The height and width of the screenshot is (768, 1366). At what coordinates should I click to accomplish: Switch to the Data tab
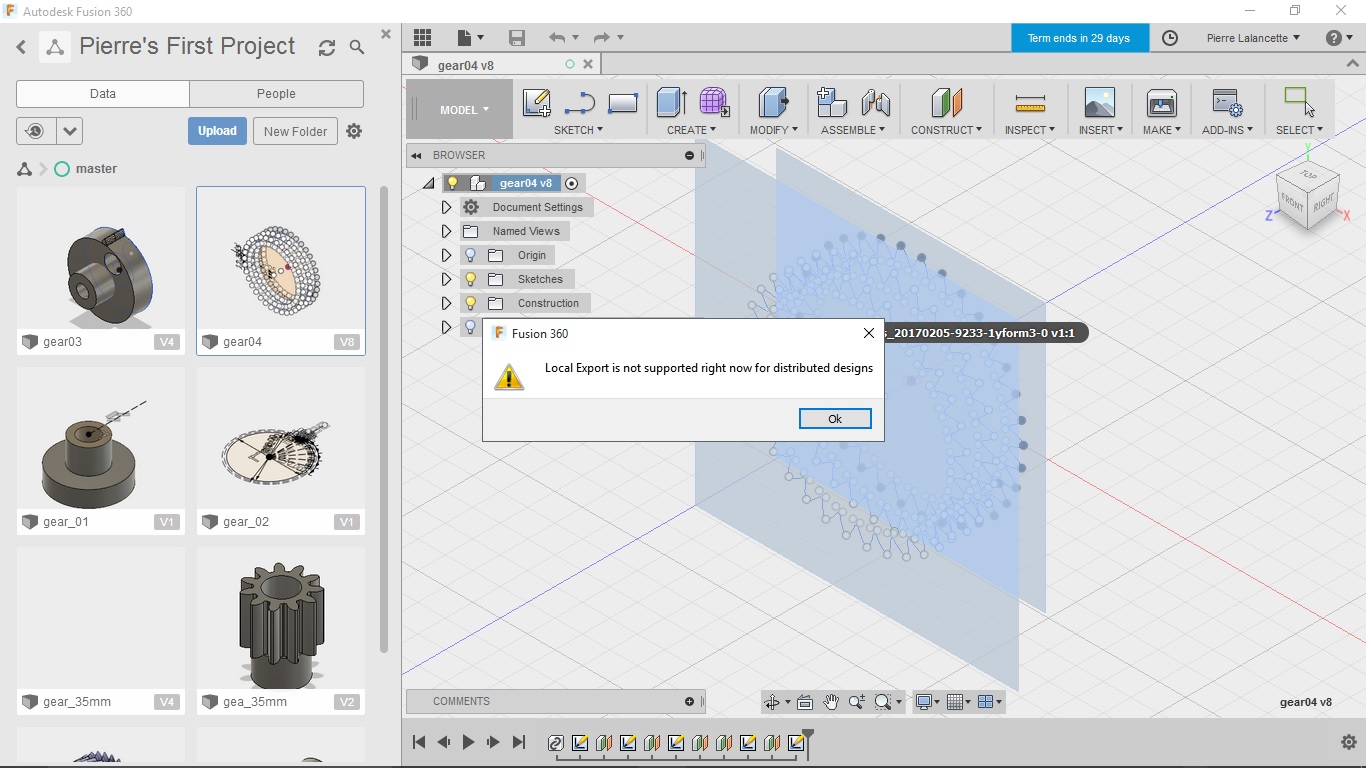point(103,94)
